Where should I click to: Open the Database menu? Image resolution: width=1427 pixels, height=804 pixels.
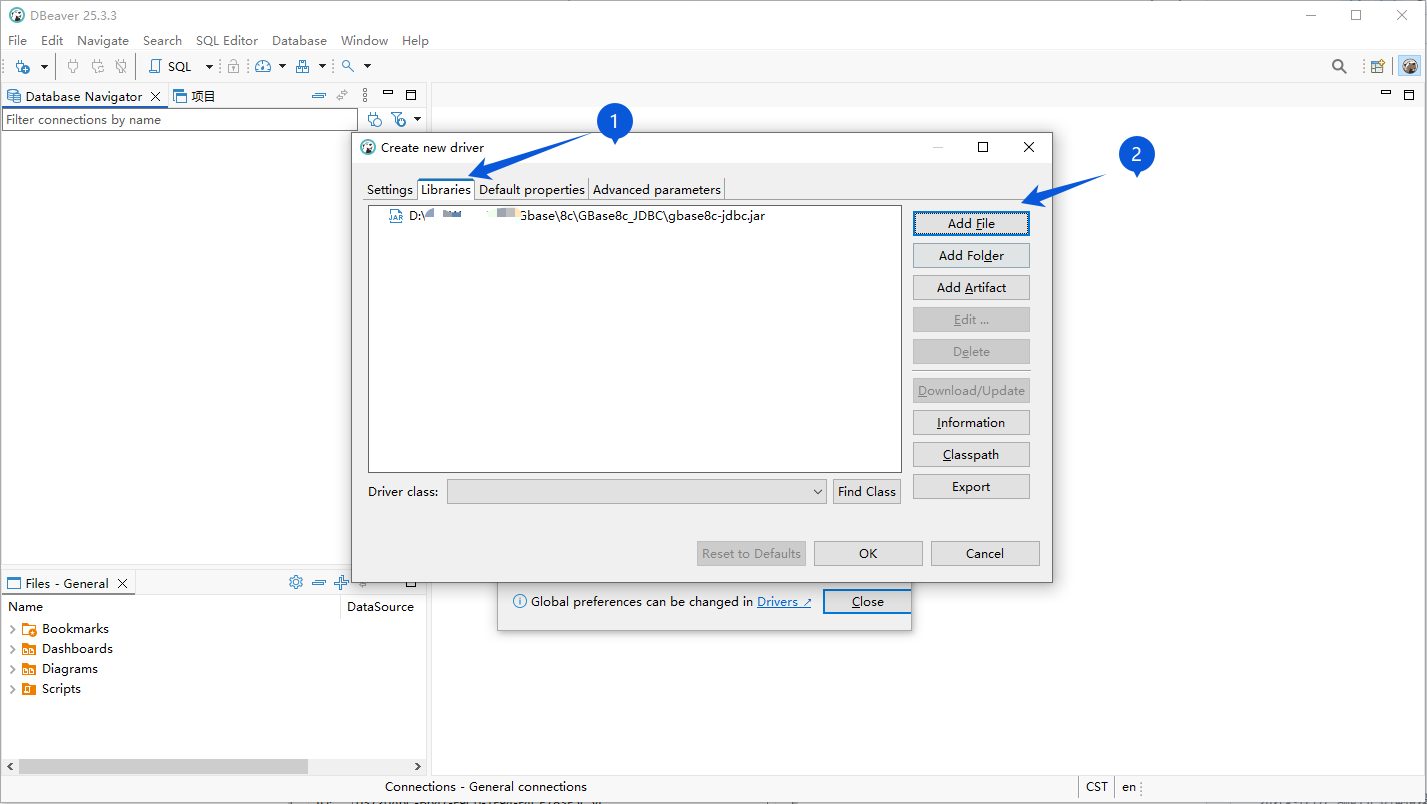click(x=299, y=41)
